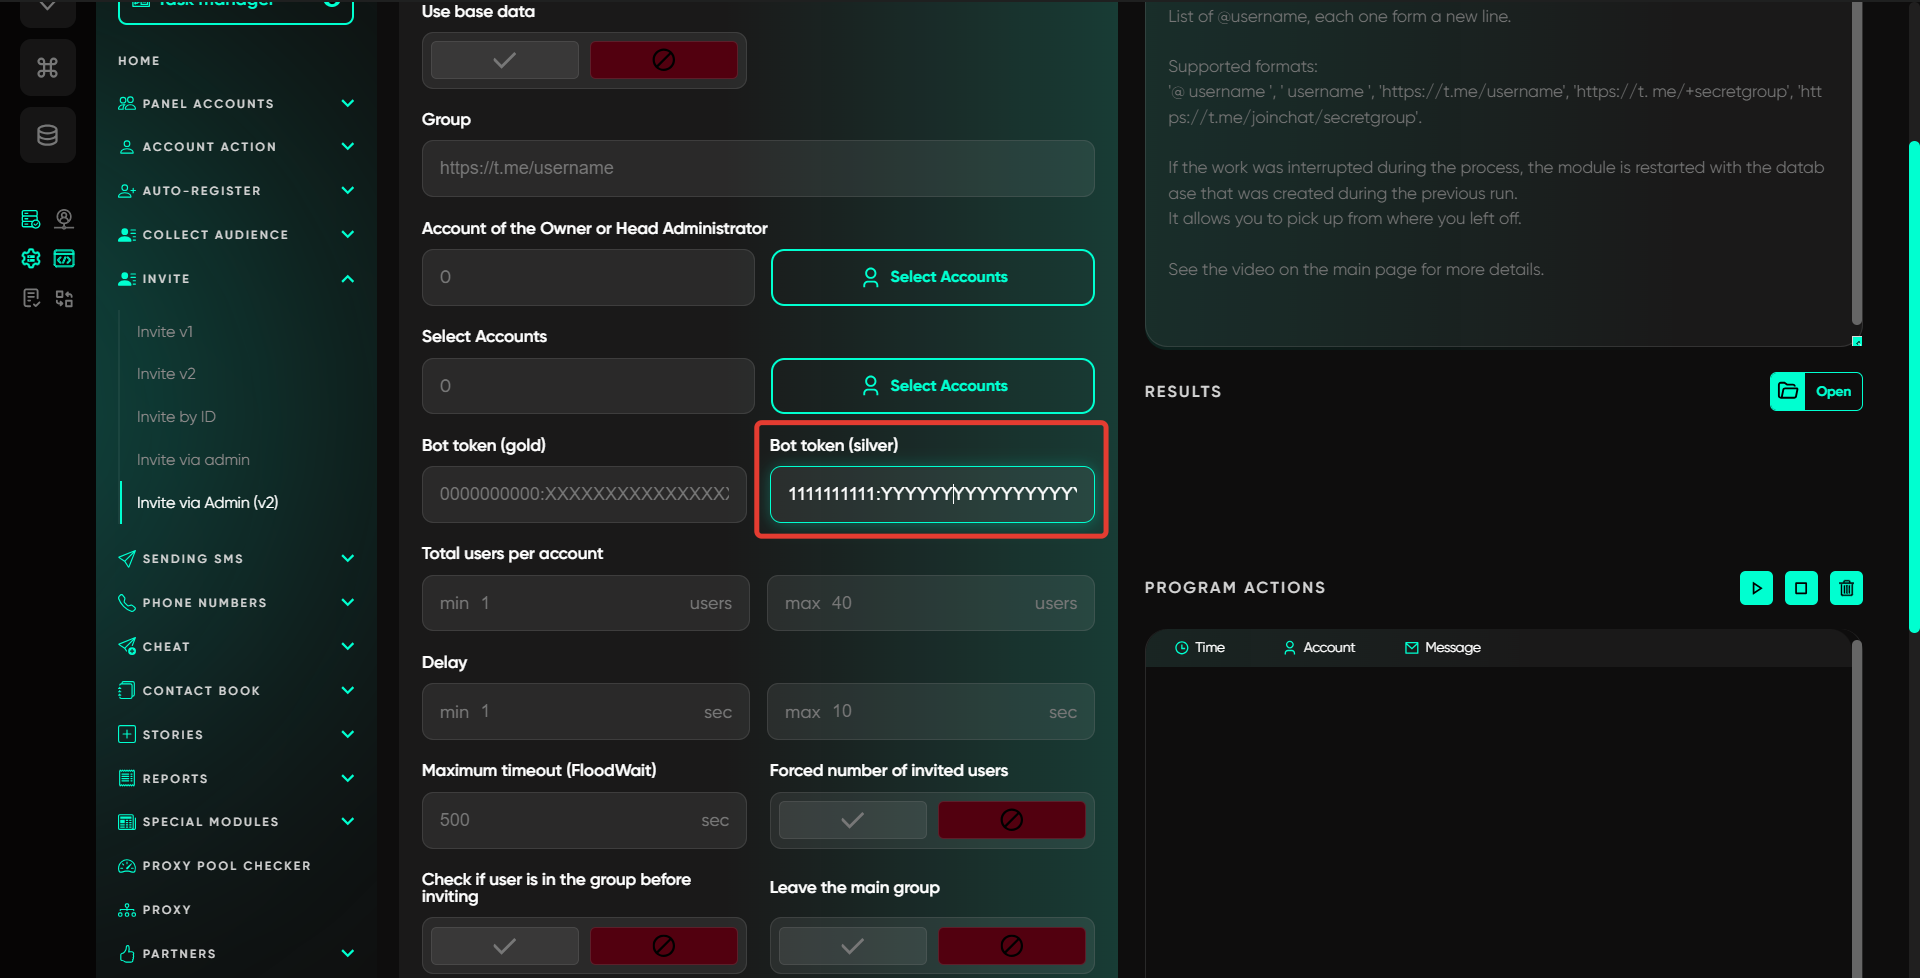Click the Group URL input field

click(757, 168)
